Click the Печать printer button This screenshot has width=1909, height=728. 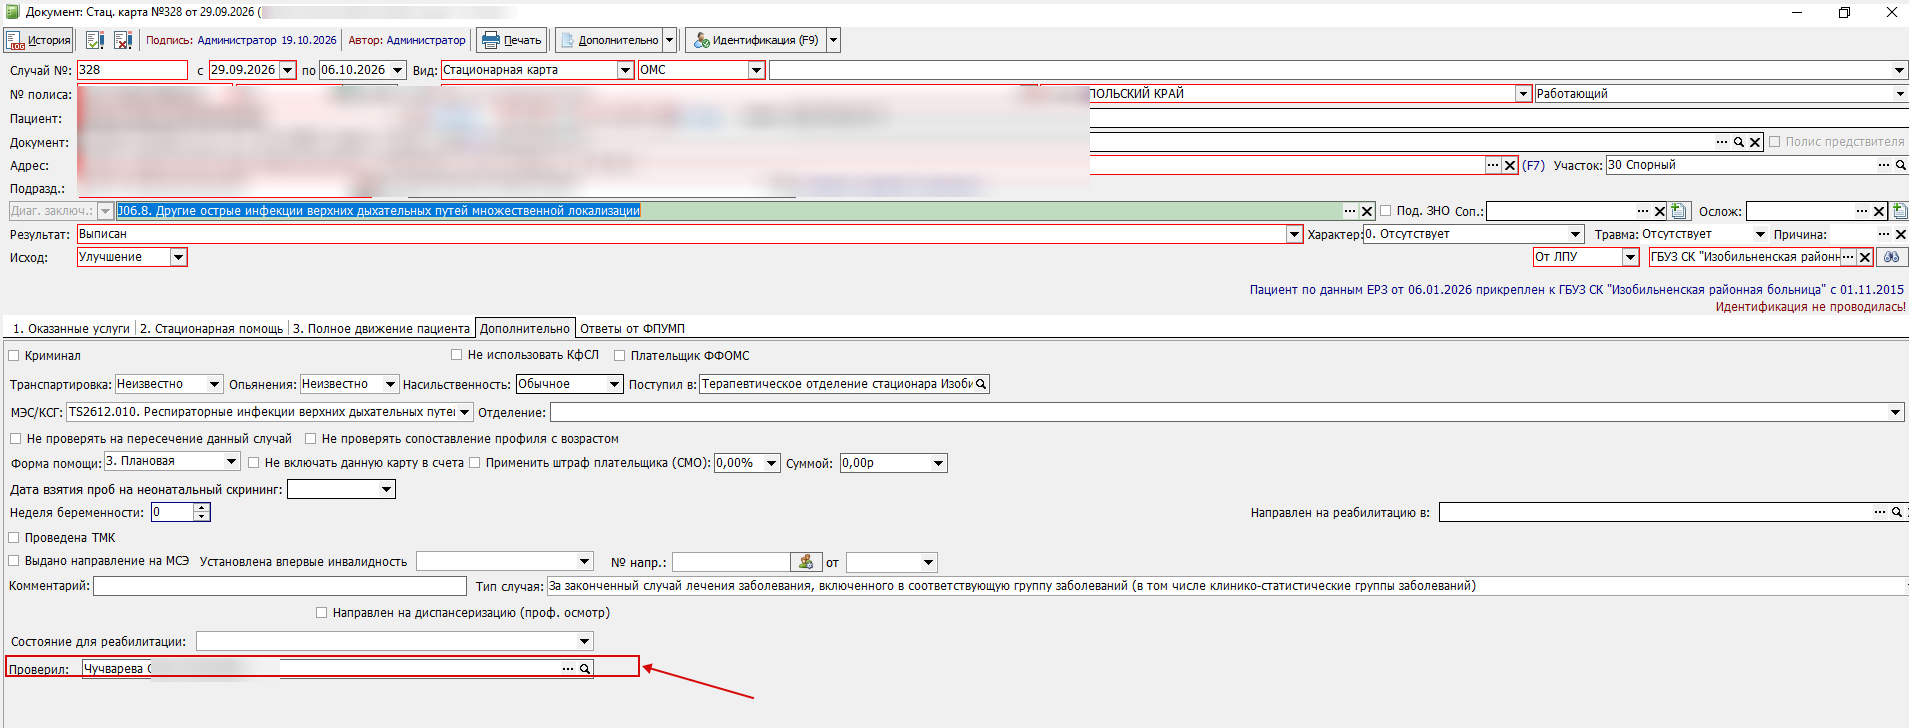click(x=511, y=40)
